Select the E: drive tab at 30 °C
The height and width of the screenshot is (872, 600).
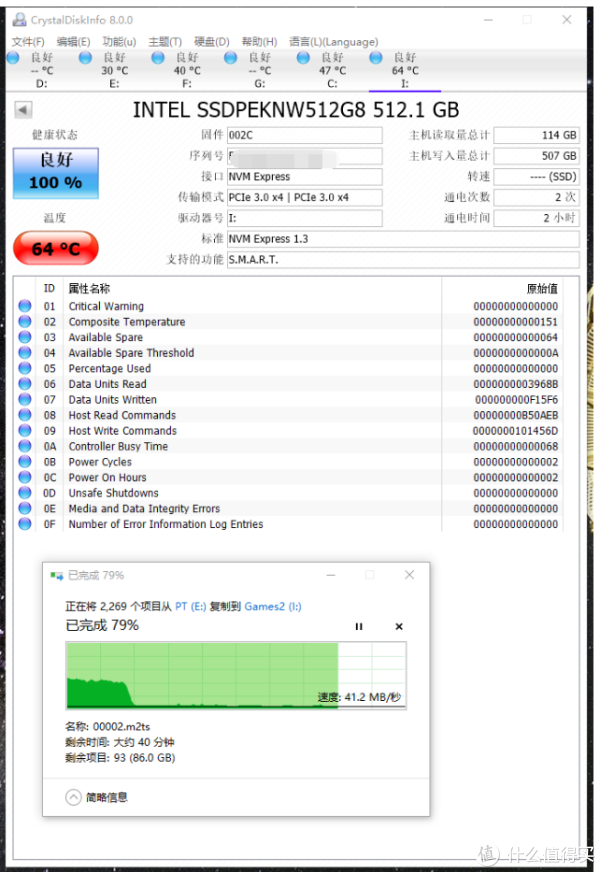coord(114,71)
